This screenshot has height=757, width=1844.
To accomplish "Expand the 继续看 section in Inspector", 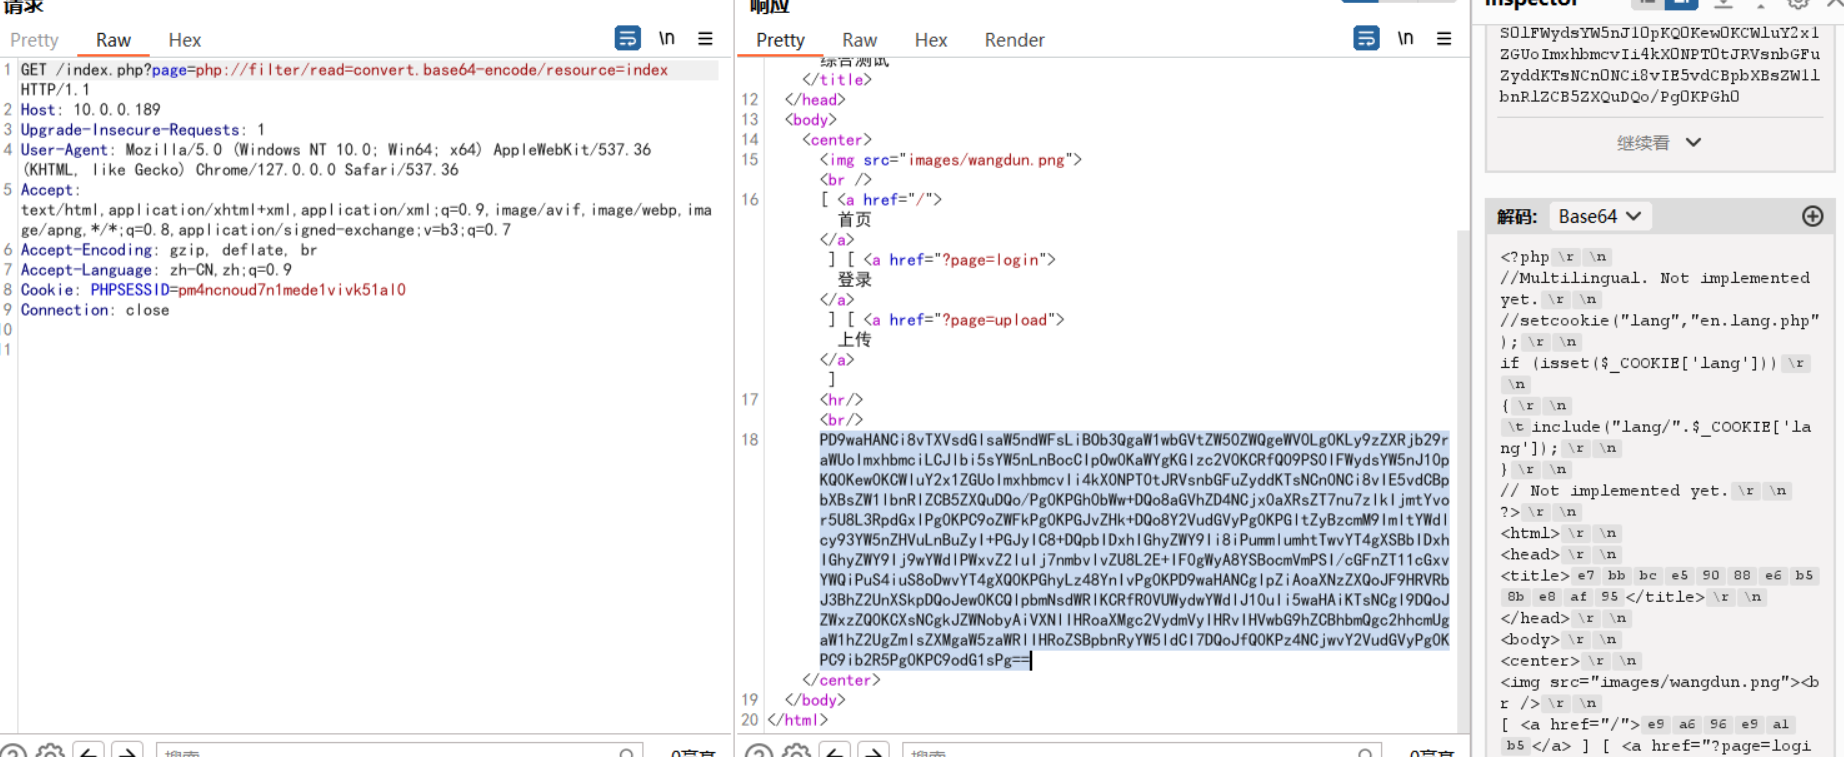I will [1659, 142].
